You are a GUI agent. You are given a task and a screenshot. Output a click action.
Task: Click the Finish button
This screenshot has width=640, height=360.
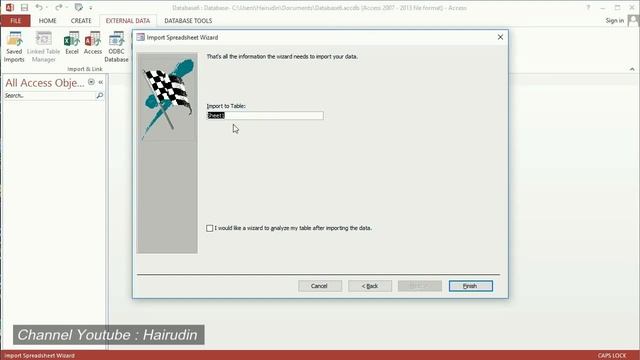click(x=471, y=286)
